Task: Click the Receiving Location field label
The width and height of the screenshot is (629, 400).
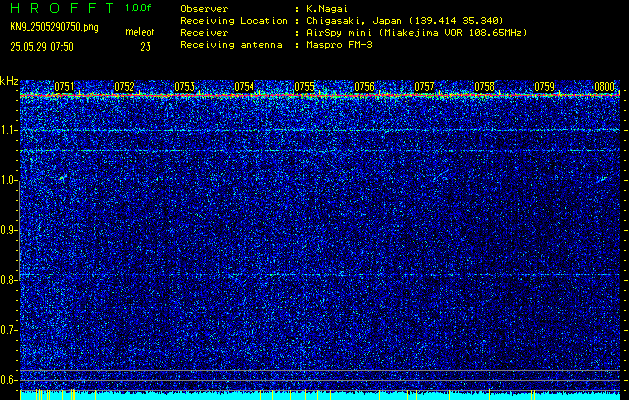Action: click(x=234, y=21)
